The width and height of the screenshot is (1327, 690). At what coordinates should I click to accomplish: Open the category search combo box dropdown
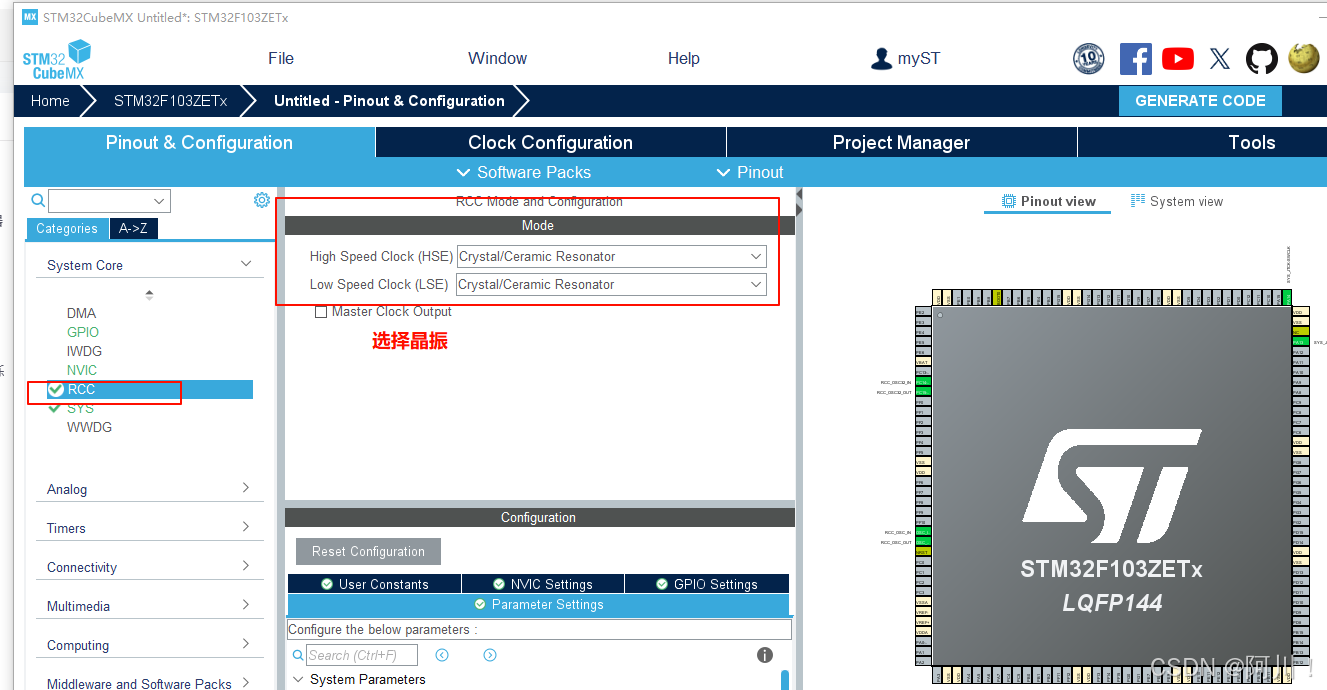click(x=159, y=201)
